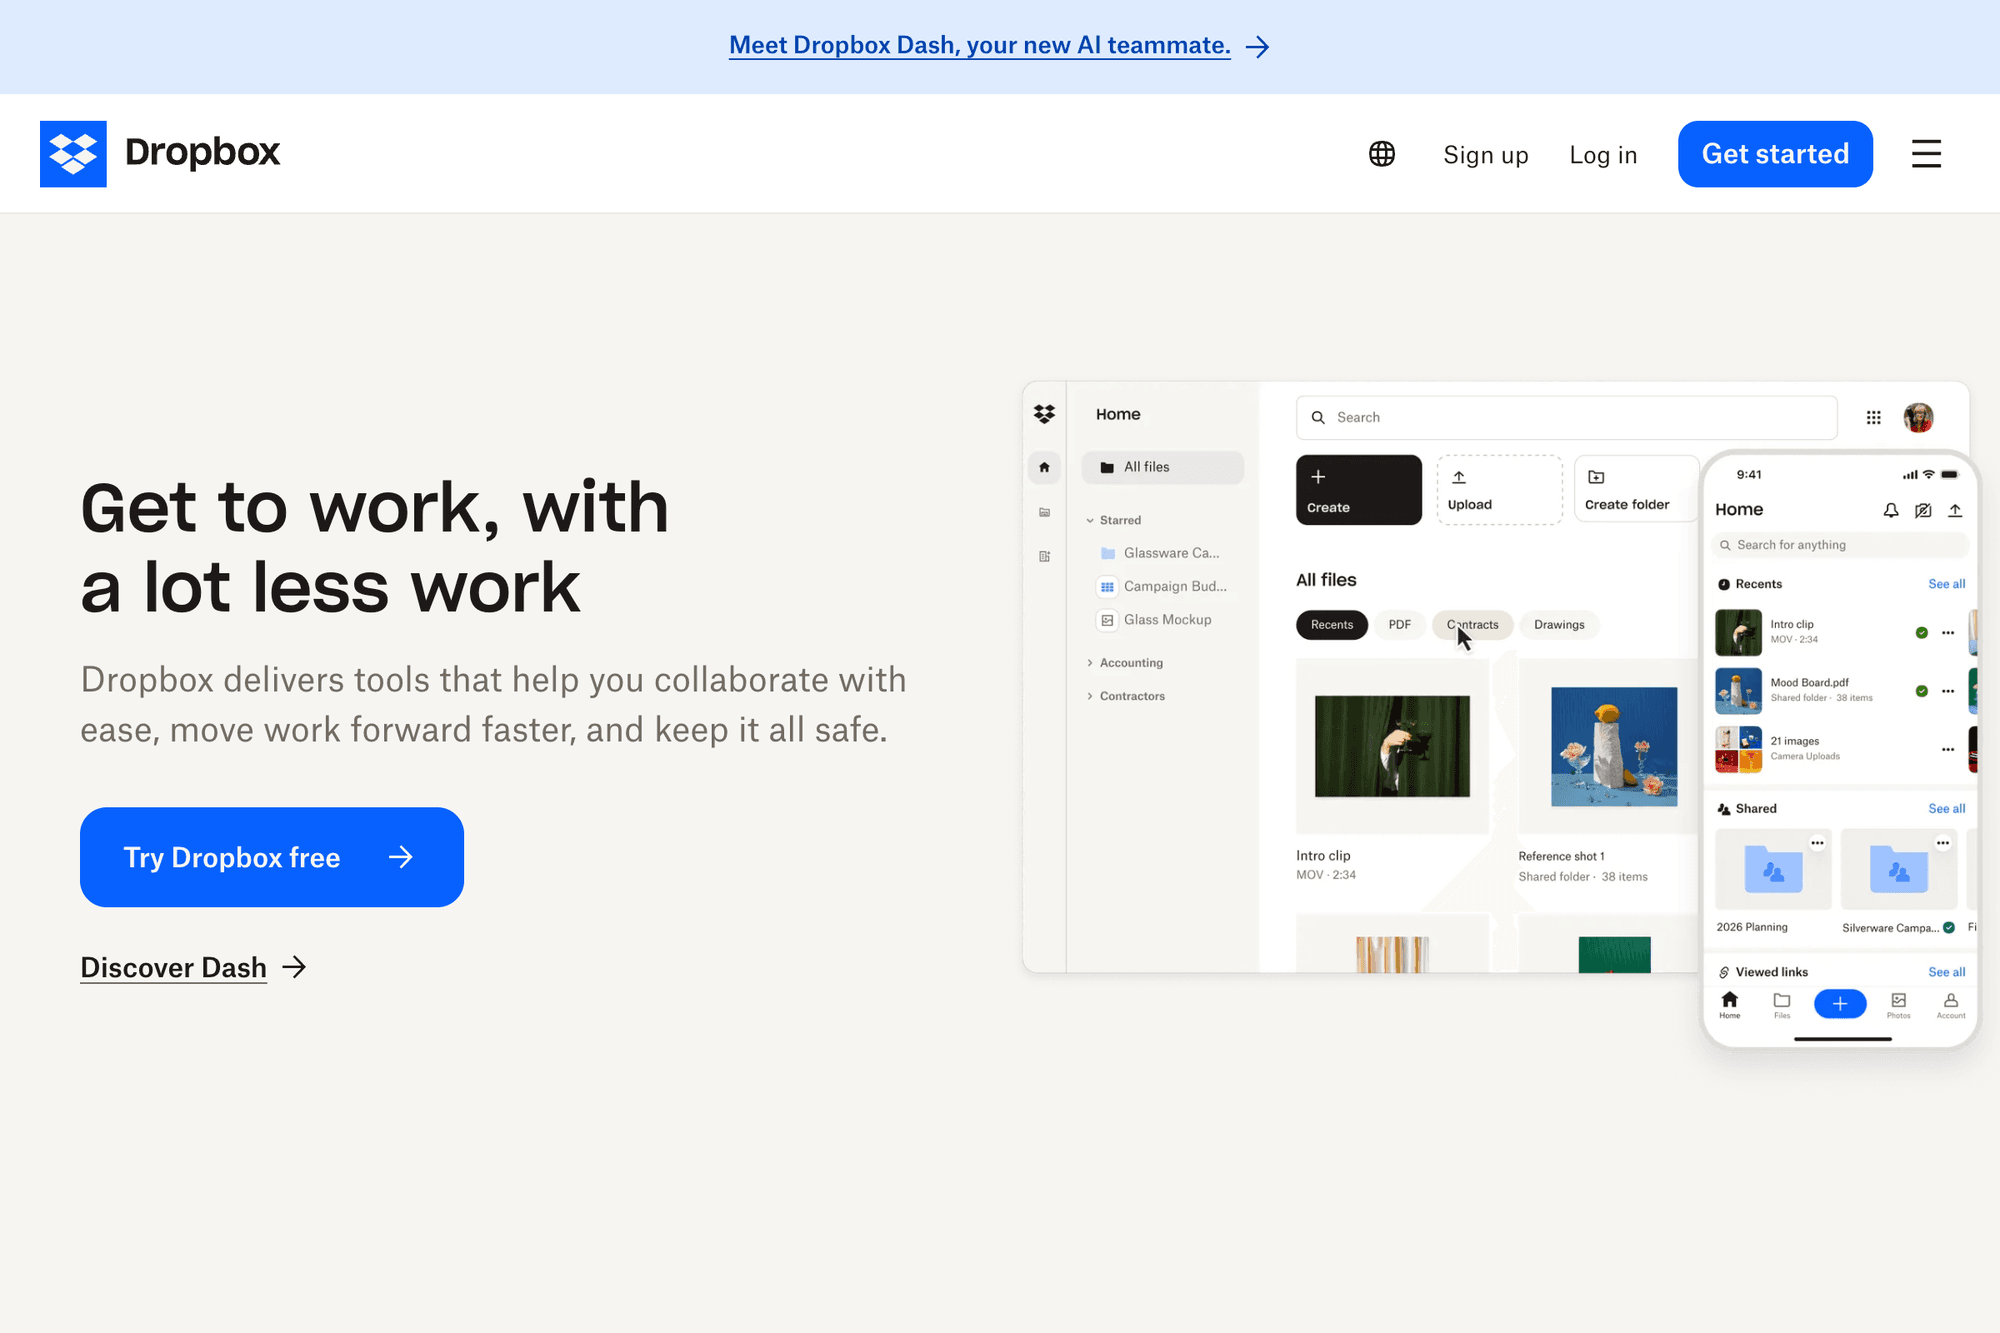Click See all next to Shared
Screen dimensions: 2000x1333
(1946, 809)
